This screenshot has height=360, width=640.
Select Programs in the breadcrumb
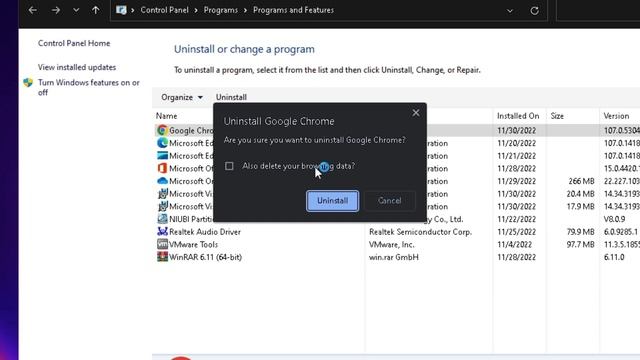point(220,10)
